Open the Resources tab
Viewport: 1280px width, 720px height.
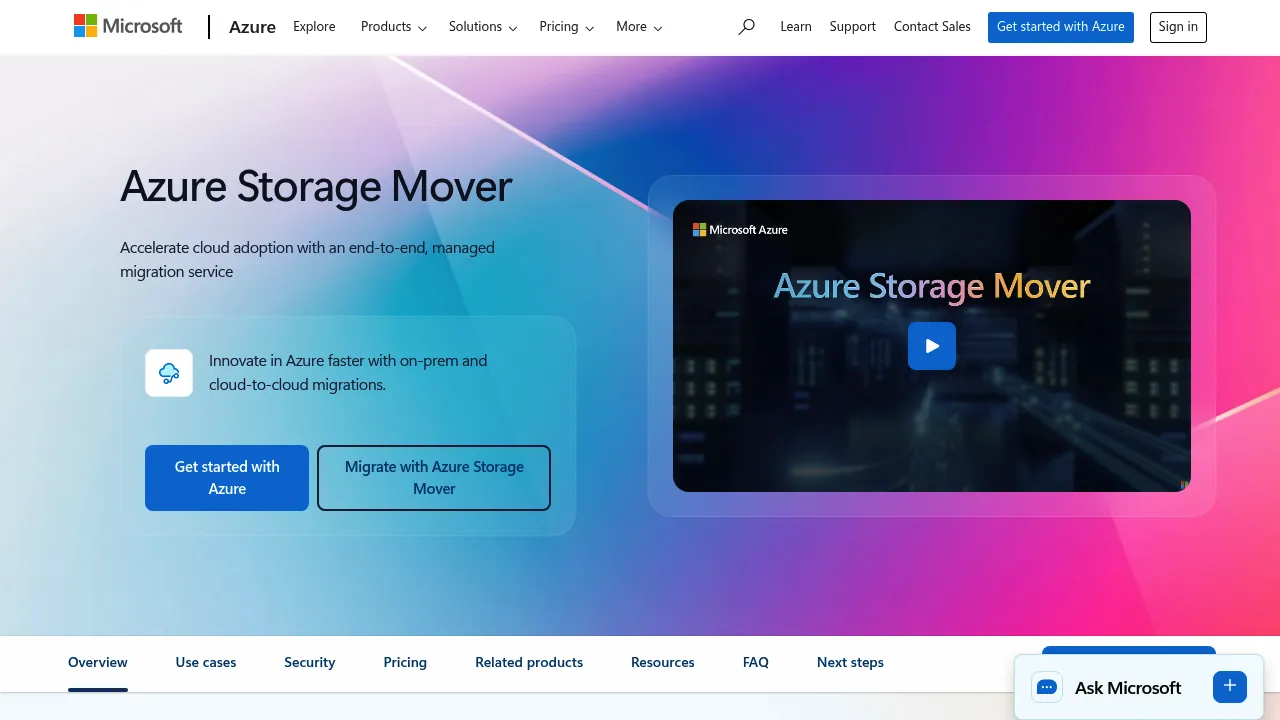663,662
